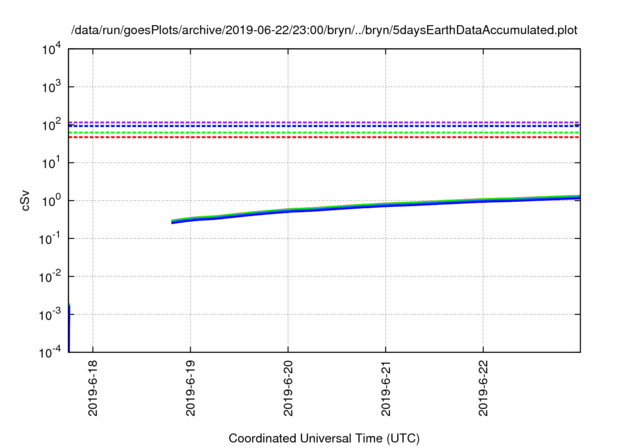Click the x-axis date 2019-6-21

point(386,388)
